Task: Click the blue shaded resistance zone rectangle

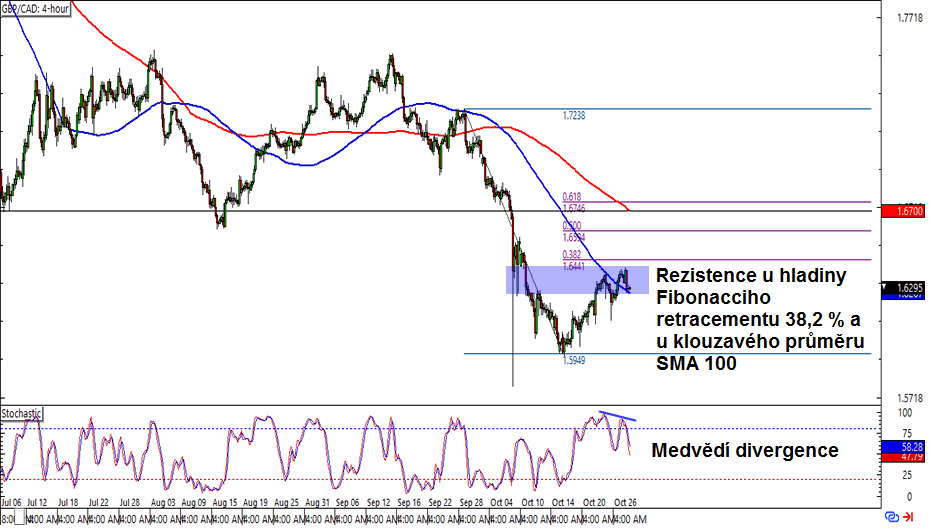Action: (x=577, y=280)
